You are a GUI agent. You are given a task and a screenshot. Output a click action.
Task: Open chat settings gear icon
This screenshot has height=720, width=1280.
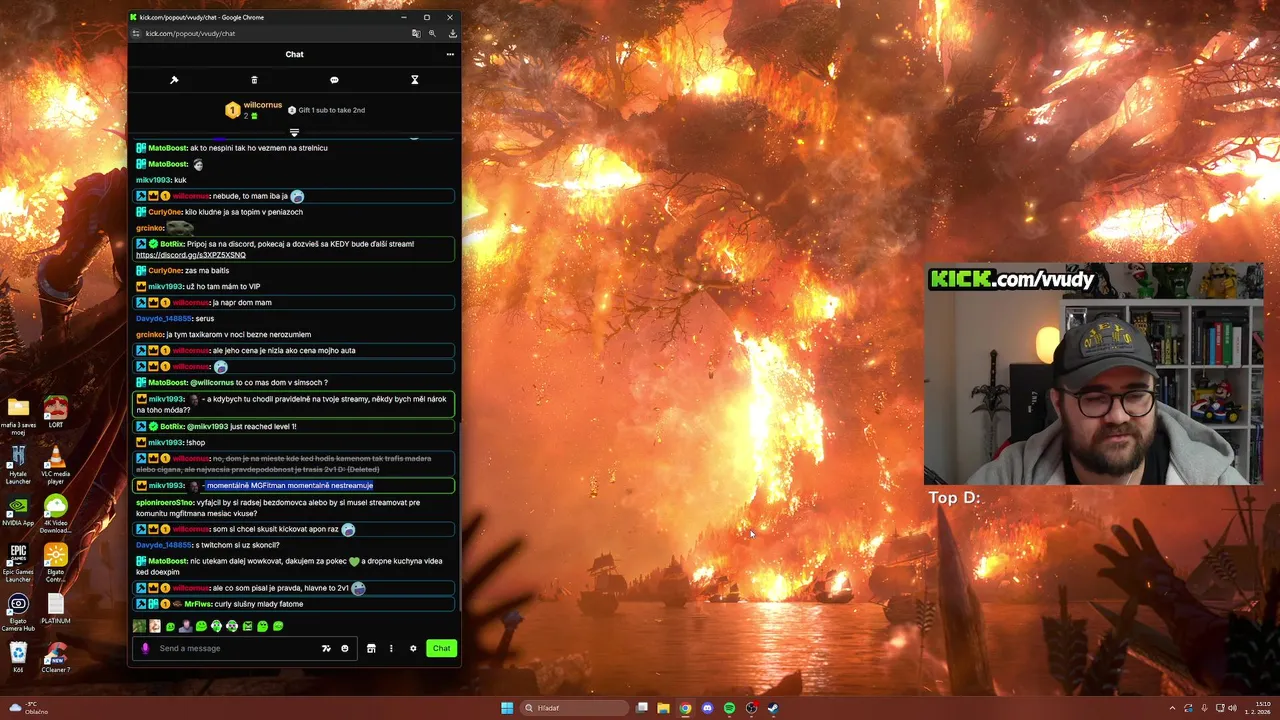(413, 648)
